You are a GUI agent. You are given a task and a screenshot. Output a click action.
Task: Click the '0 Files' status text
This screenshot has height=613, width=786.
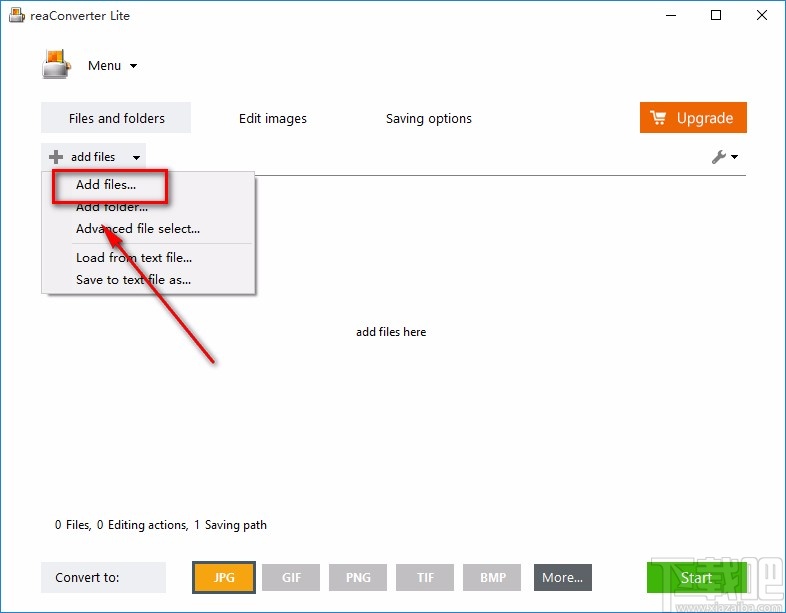73,525
